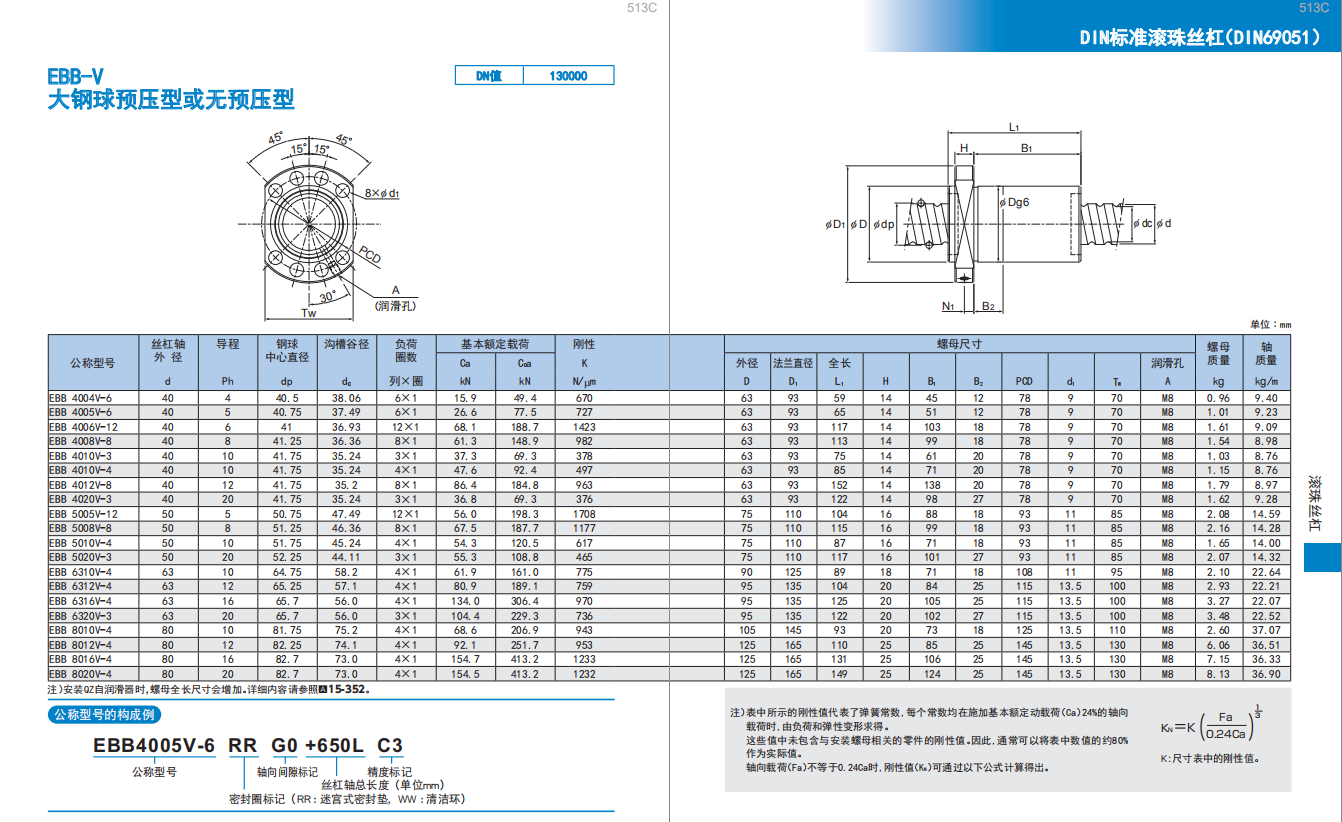The image size is (1342, 822).
Task: Click nut mass value 8.13
Action: [x=1218, y=674]
